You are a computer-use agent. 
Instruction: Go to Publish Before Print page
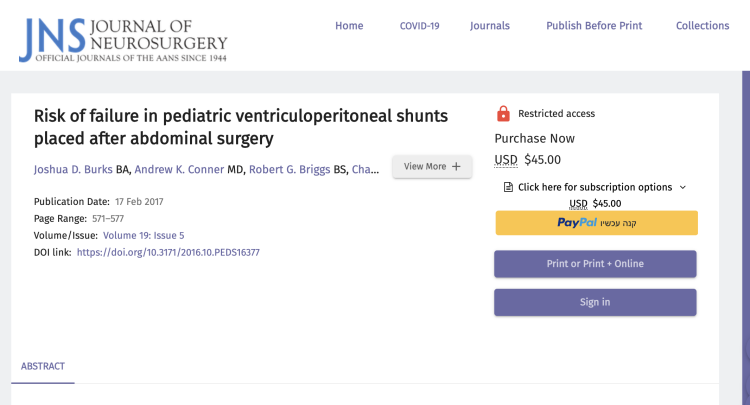tap(594, 26)
